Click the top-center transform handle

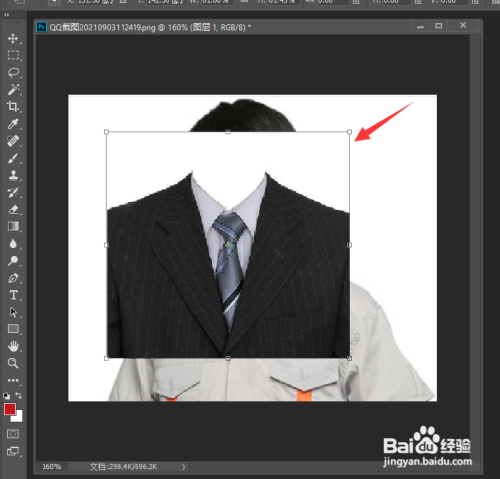tap(228, 132)
